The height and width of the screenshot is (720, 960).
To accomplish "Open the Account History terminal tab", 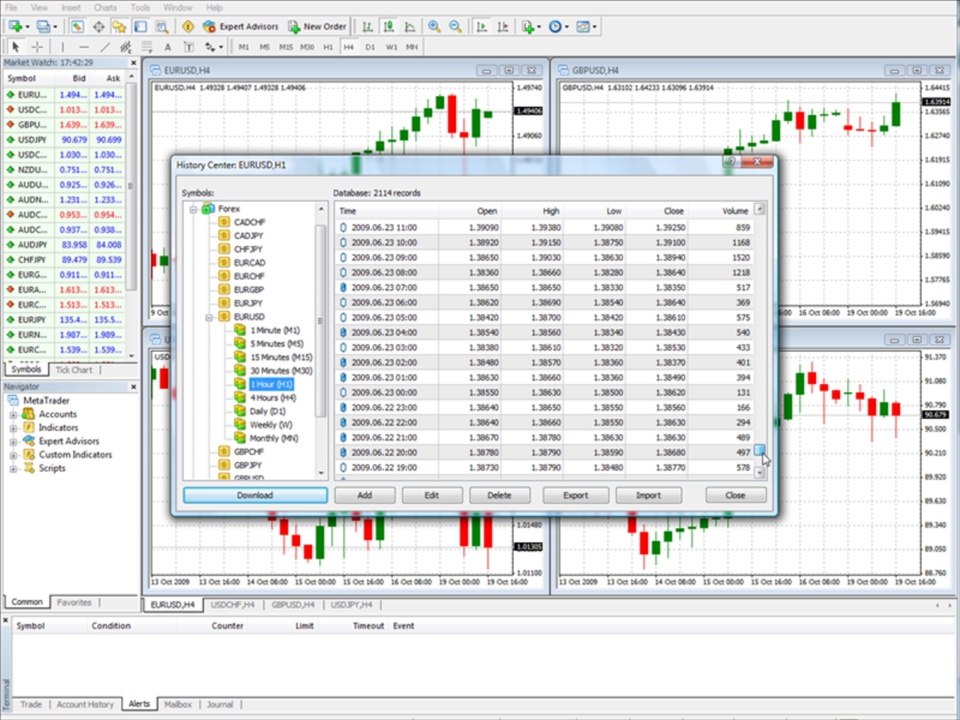I will (x=85, y=705).
